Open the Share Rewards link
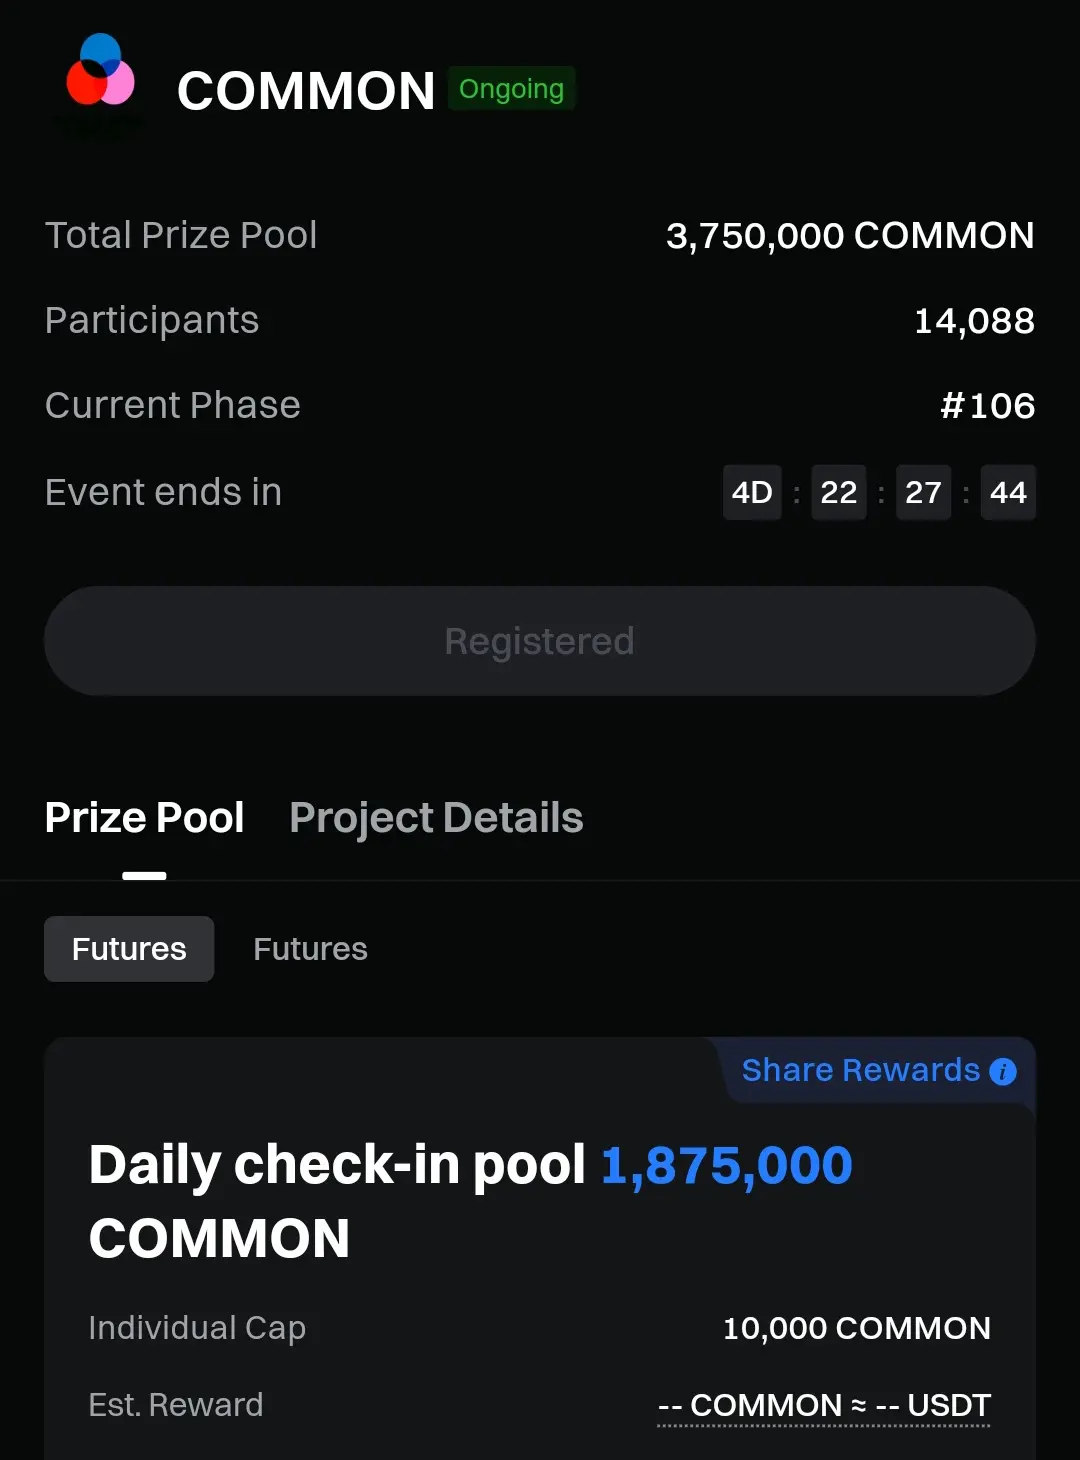 tap(860, 1070)
